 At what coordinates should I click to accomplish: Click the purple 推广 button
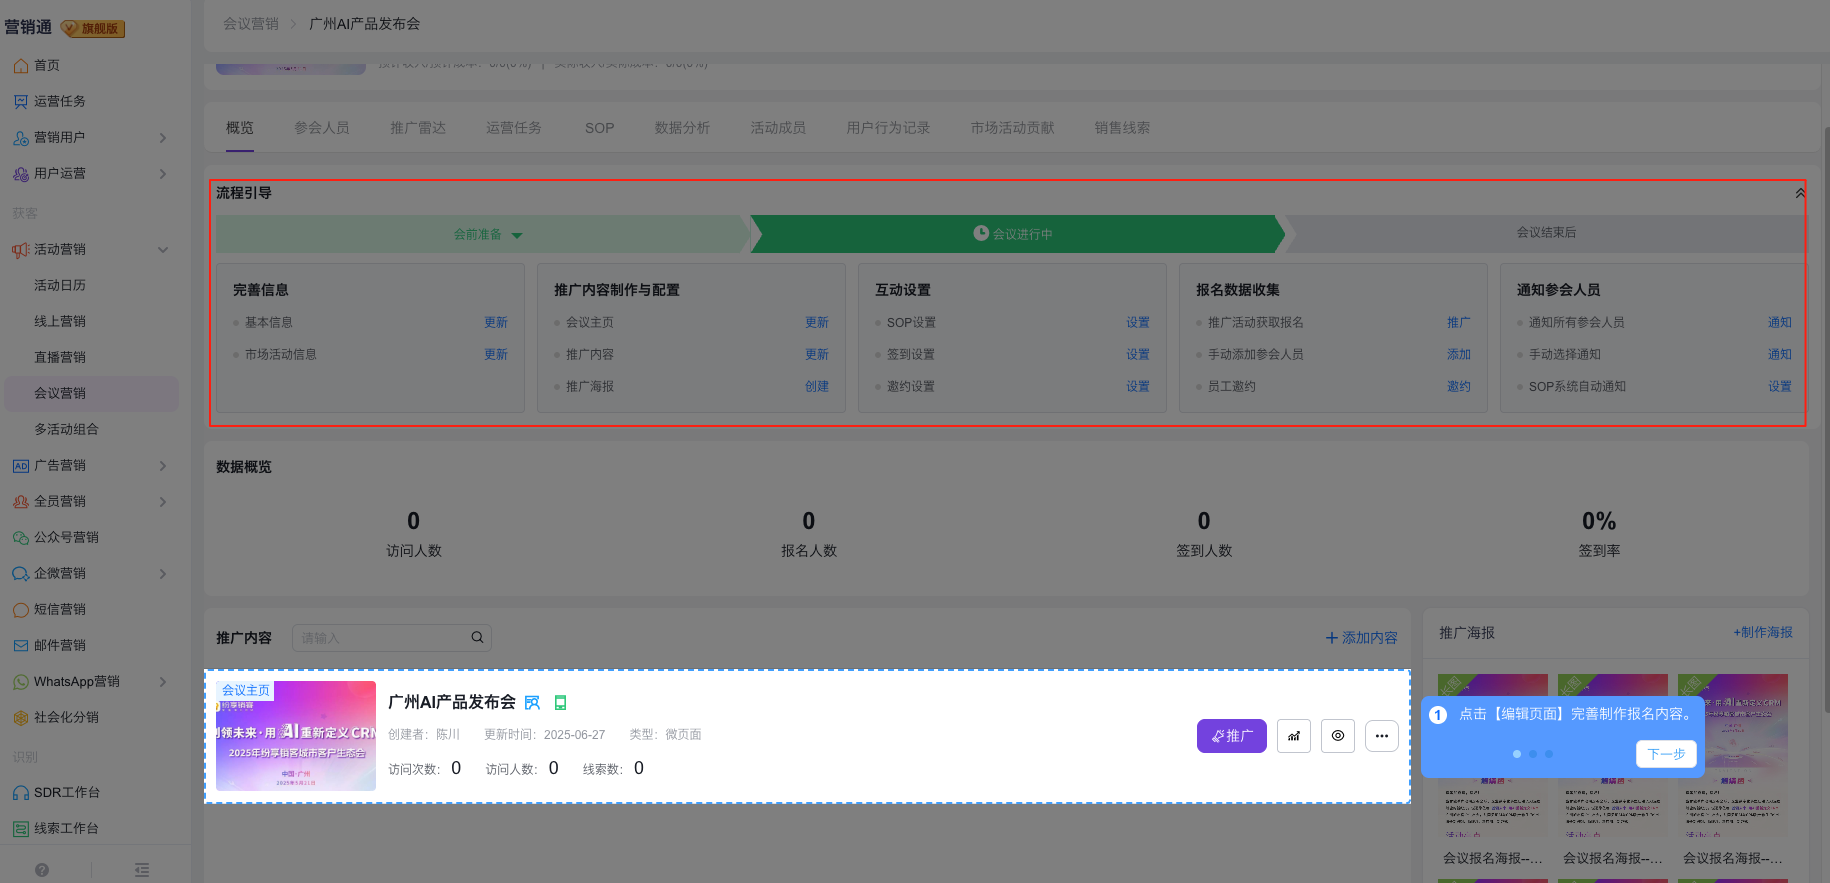coord(1232,736)
